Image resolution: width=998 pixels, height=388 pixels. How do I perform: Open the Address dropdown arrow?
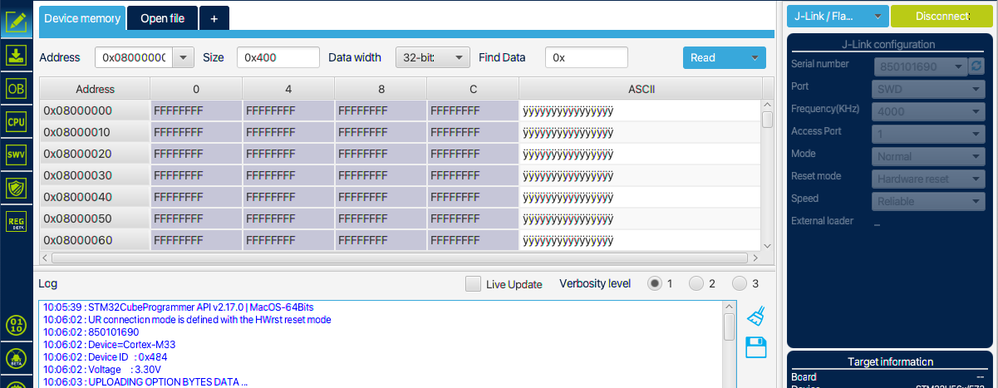coord(183,57)
